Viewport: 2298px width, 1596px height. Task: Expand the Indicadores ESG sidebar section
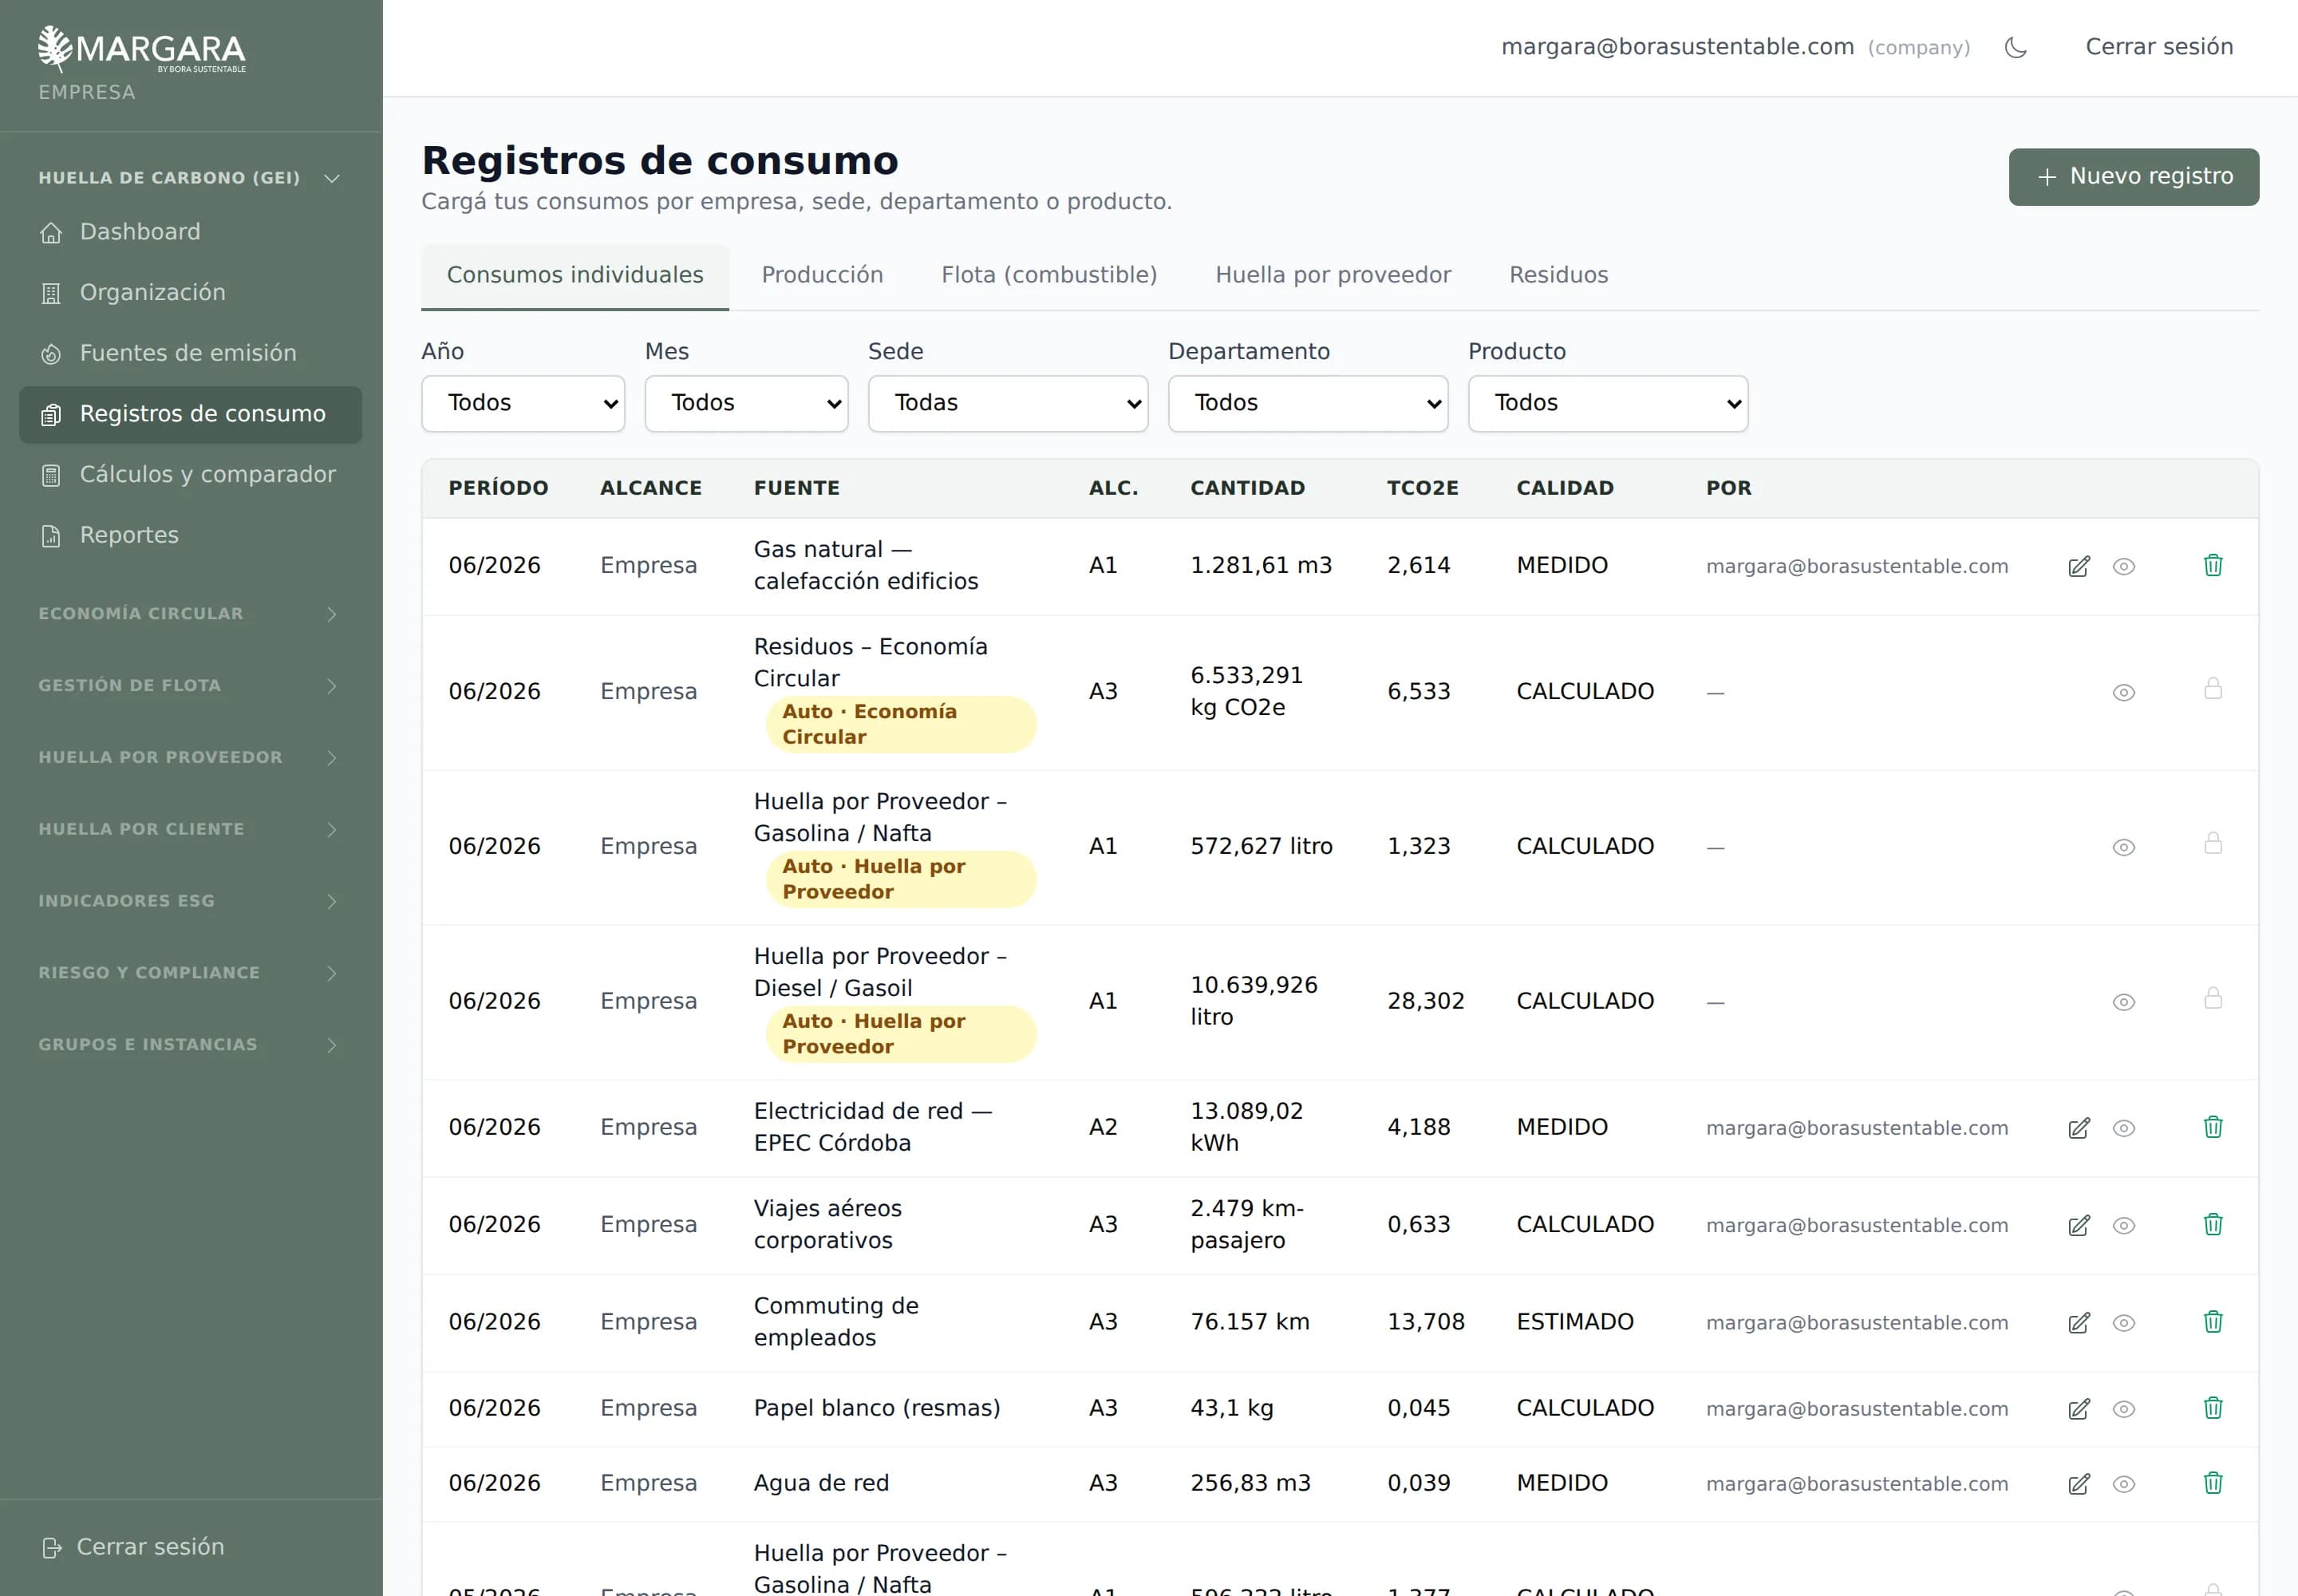pyautogui.click(x=190, y=901)
